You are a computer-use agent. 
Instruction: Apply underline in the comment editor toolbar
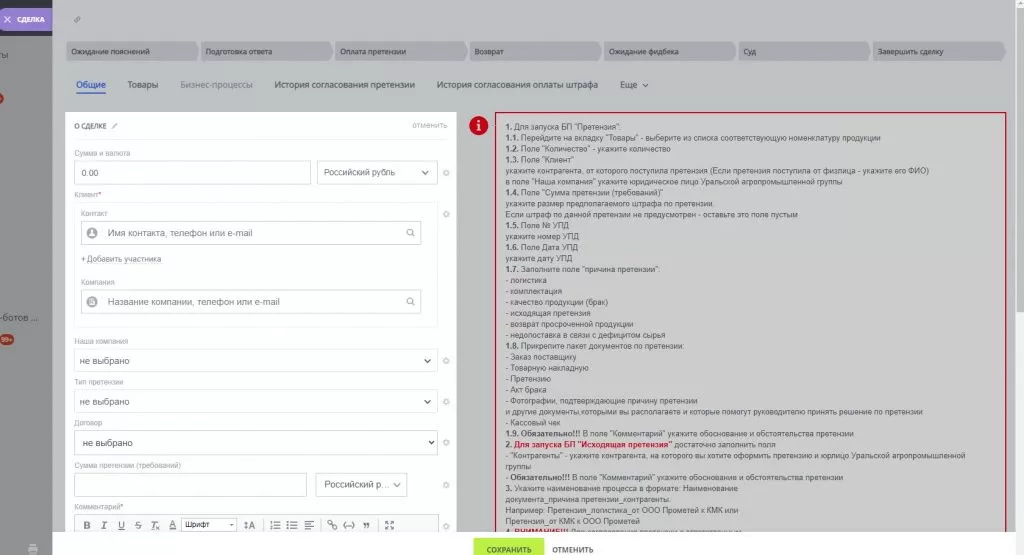coord(121,525)
